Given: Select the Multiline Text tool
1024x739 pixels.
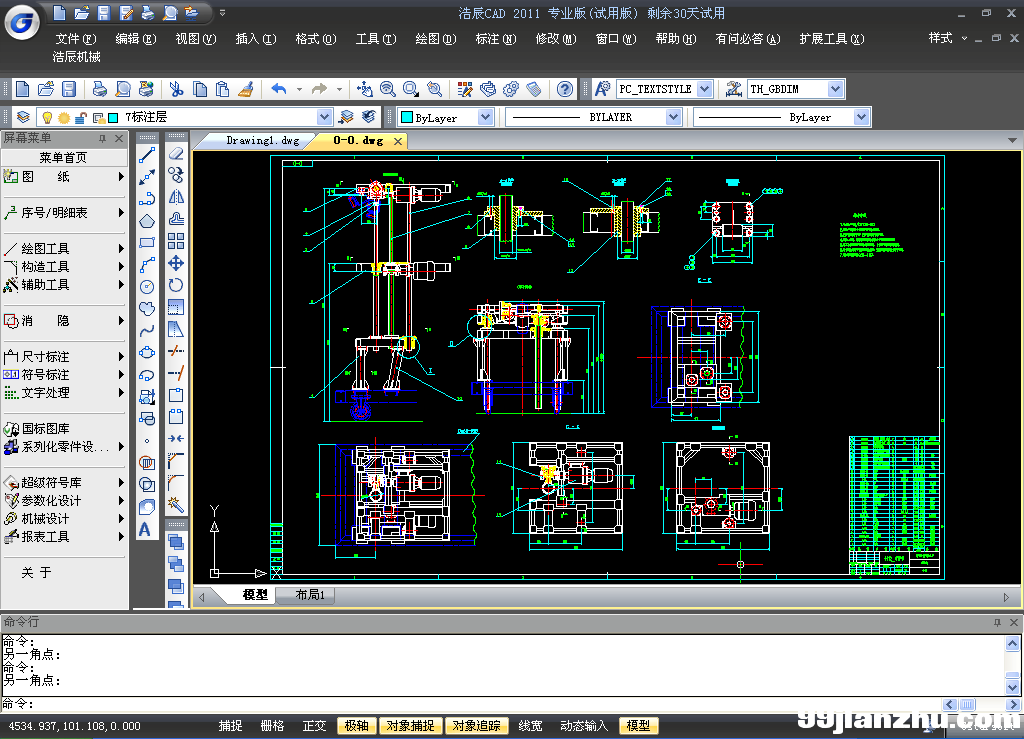Looking at the screenshot, I should [145, 529].
